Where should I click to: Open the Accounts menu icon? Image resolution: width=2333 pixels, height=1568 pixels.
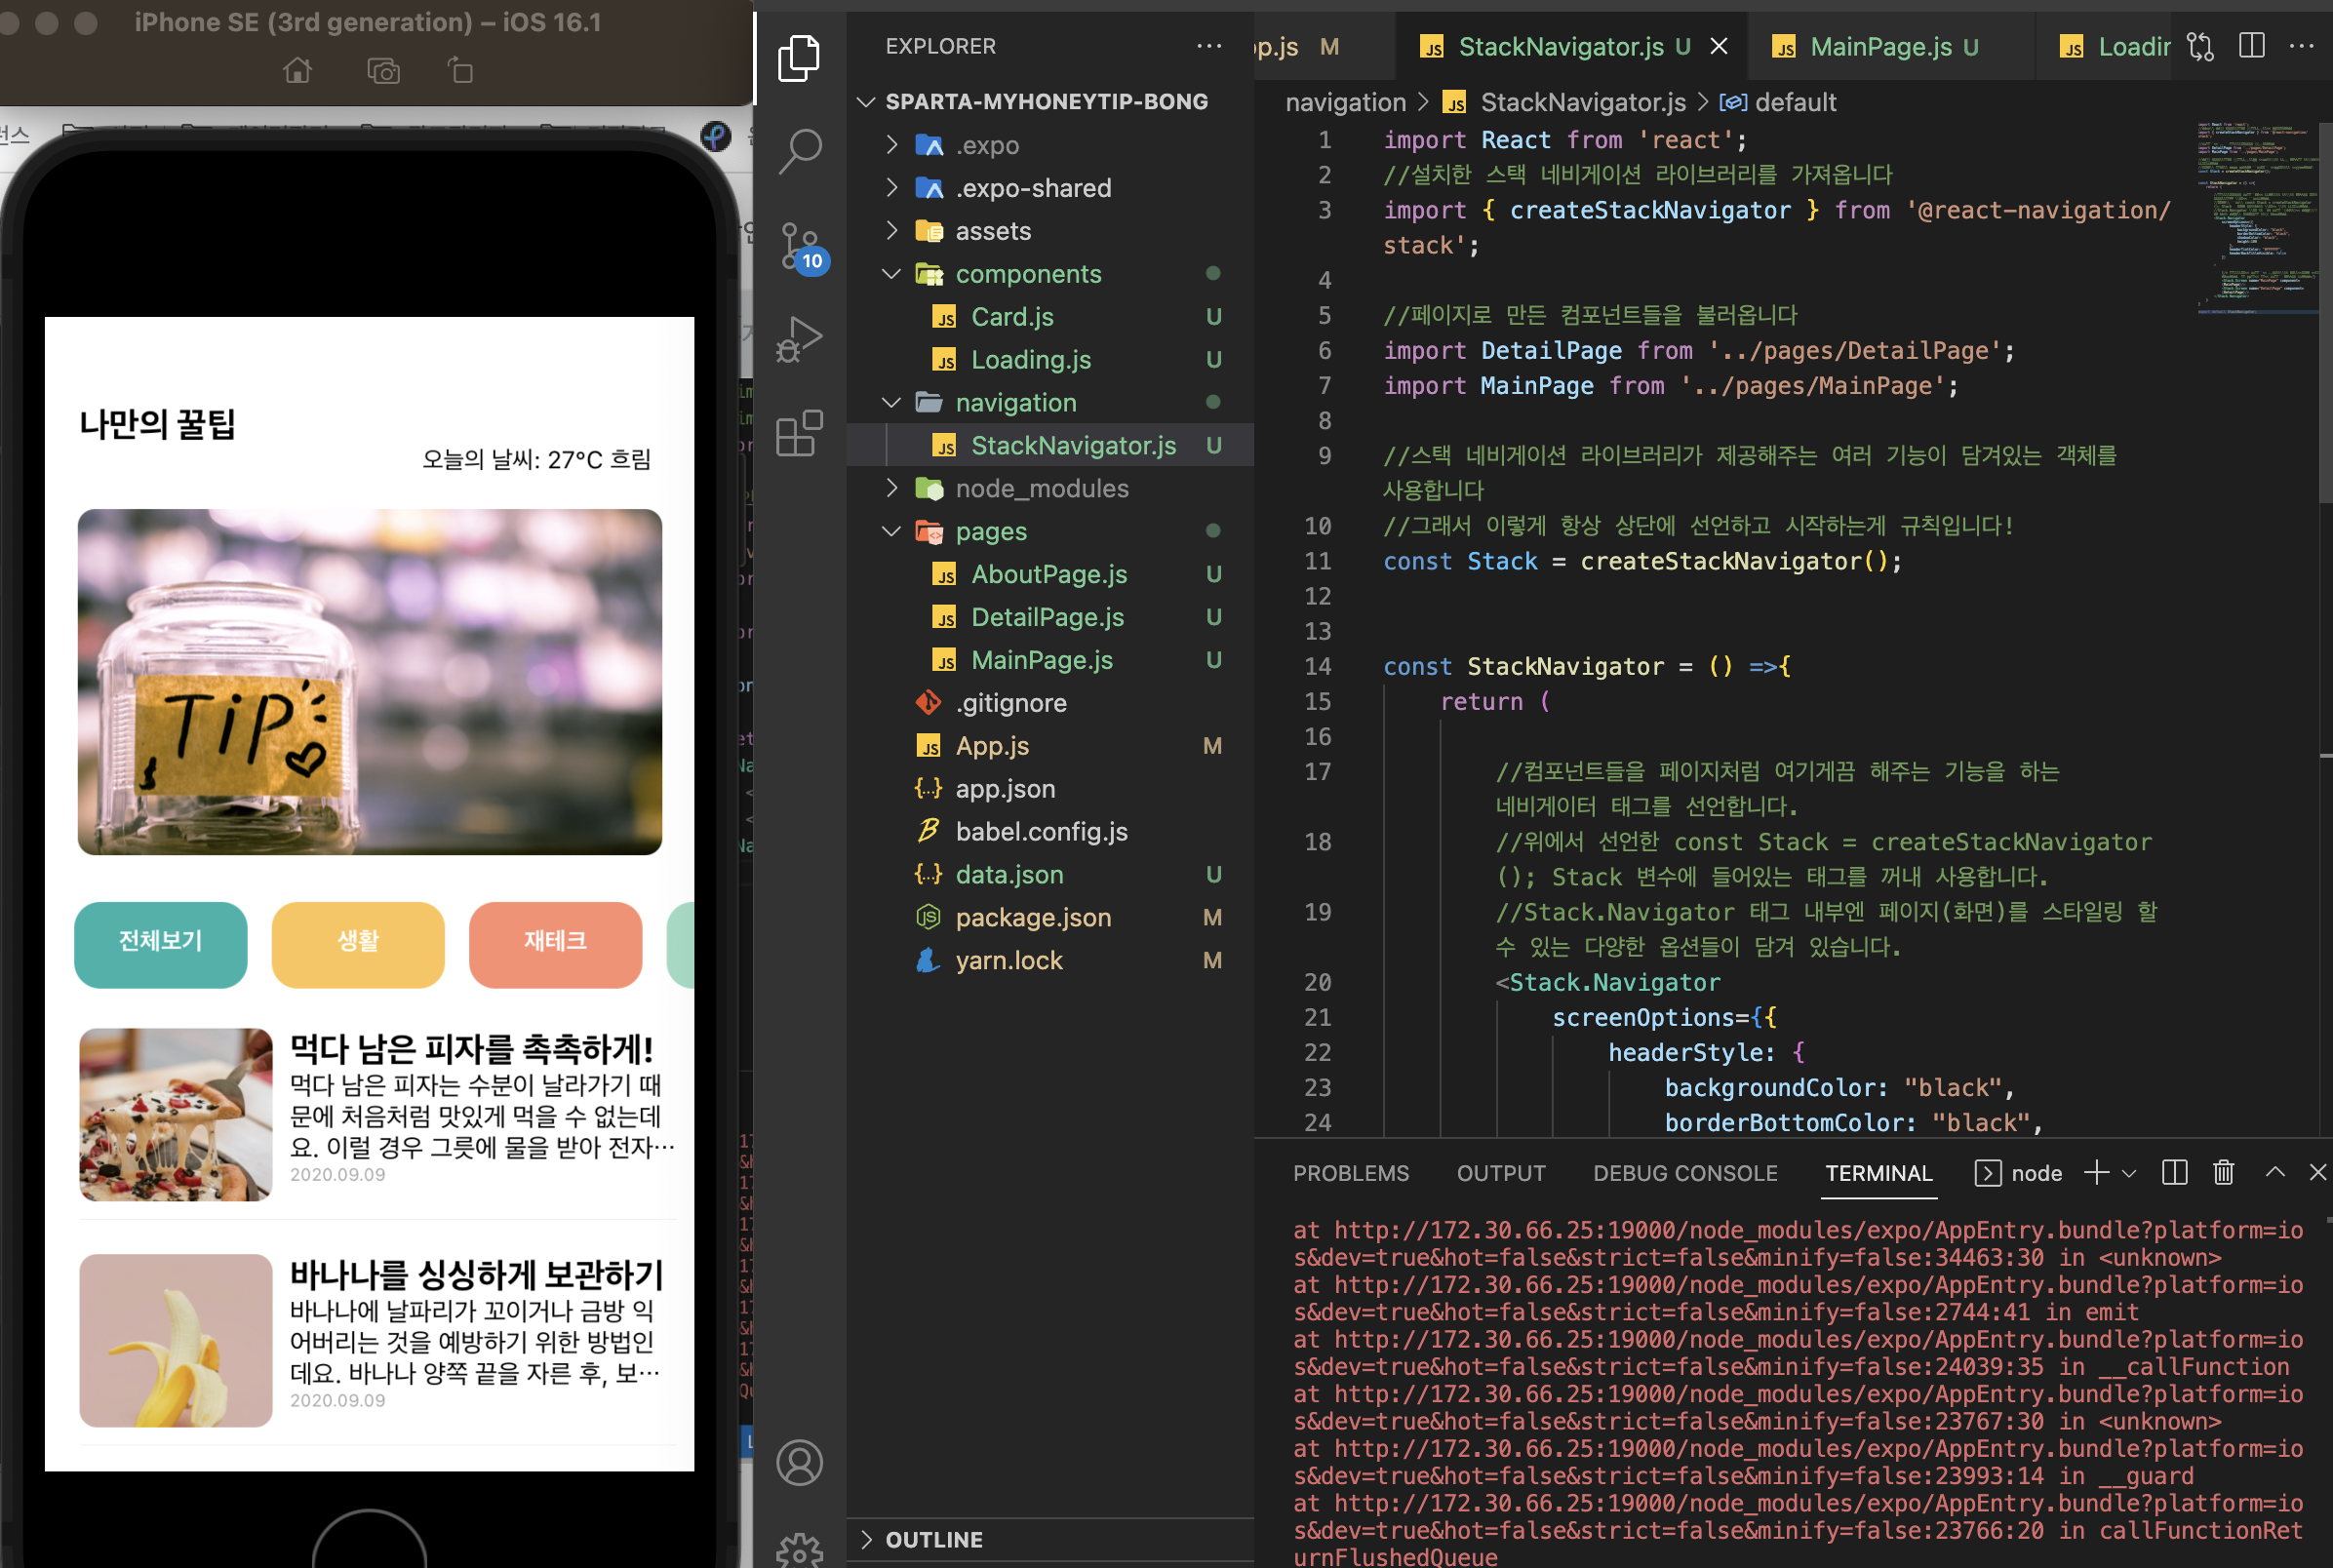click(799, 1463)
